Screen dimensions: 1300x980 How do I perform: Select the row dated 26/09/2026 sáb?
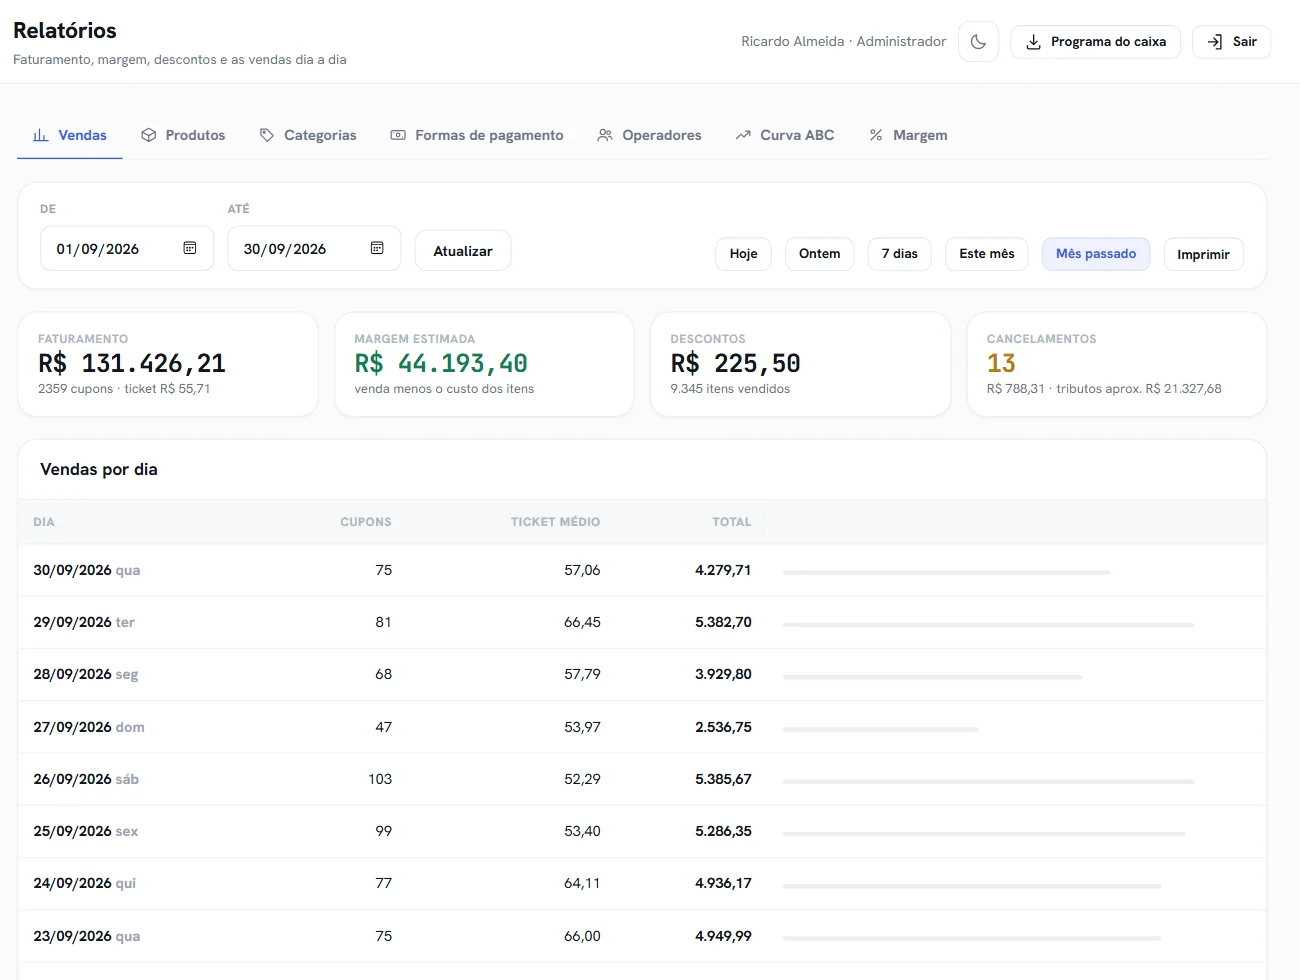point(642,779)
